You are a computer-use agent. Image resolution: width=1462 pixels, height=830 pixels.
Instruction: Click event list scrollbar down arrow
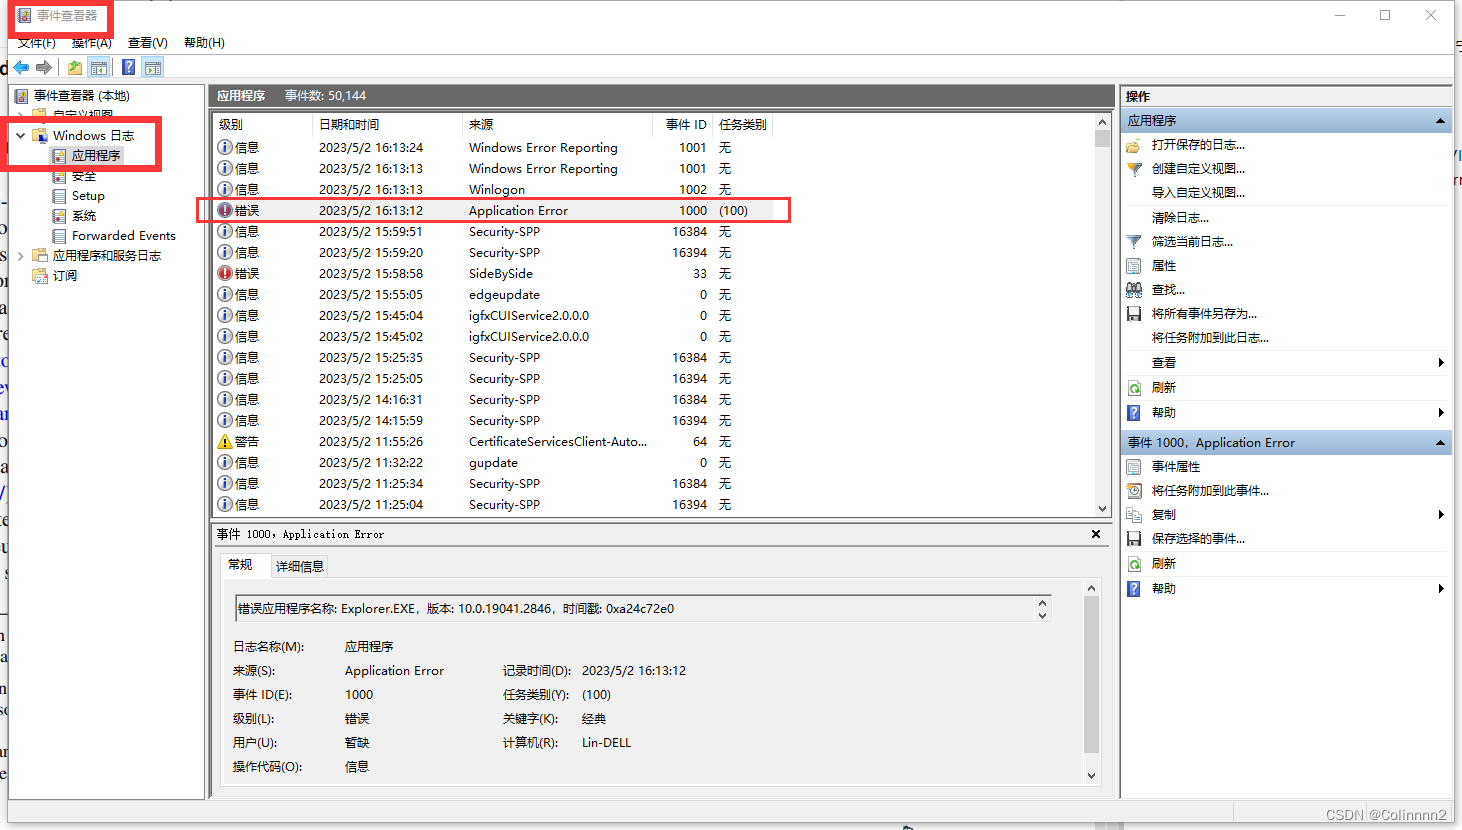(x=1103, y=508)
